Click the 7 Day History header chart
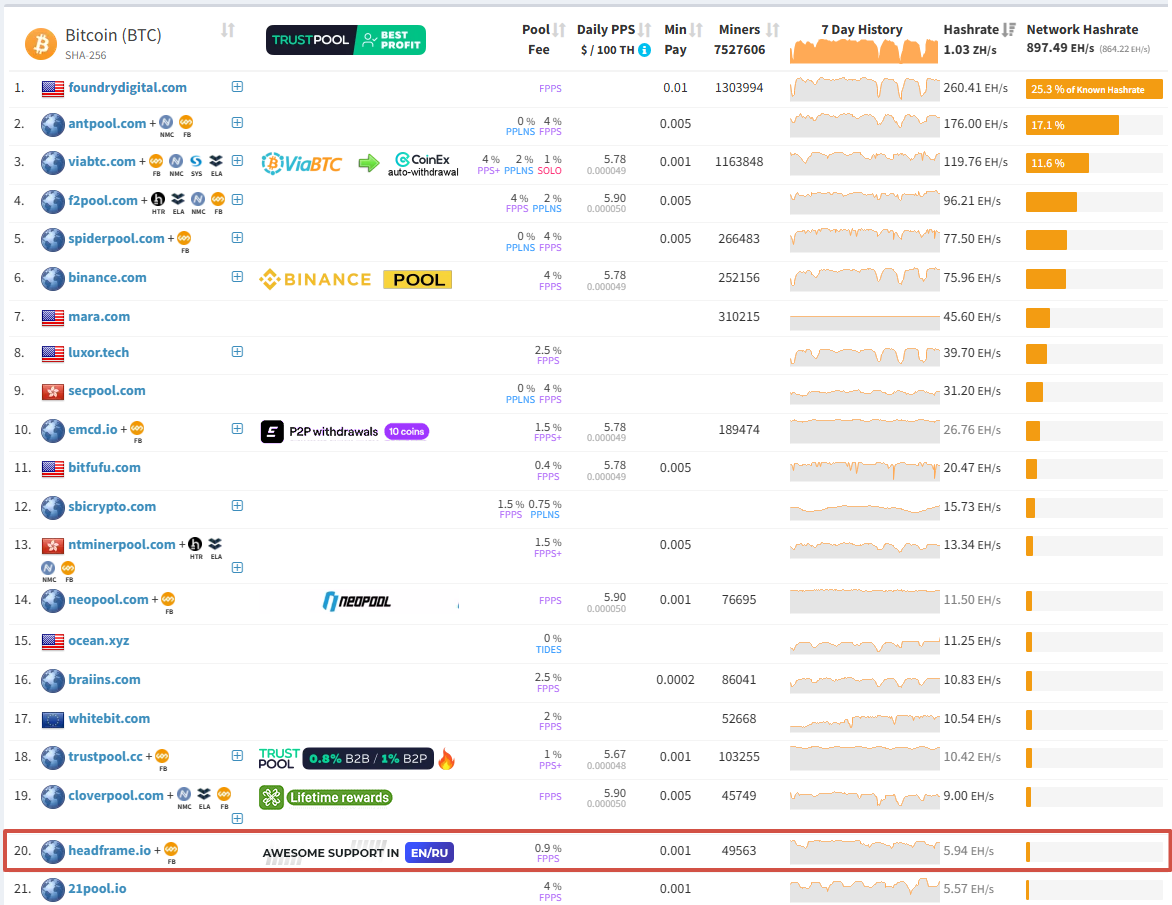 [863, 51]
